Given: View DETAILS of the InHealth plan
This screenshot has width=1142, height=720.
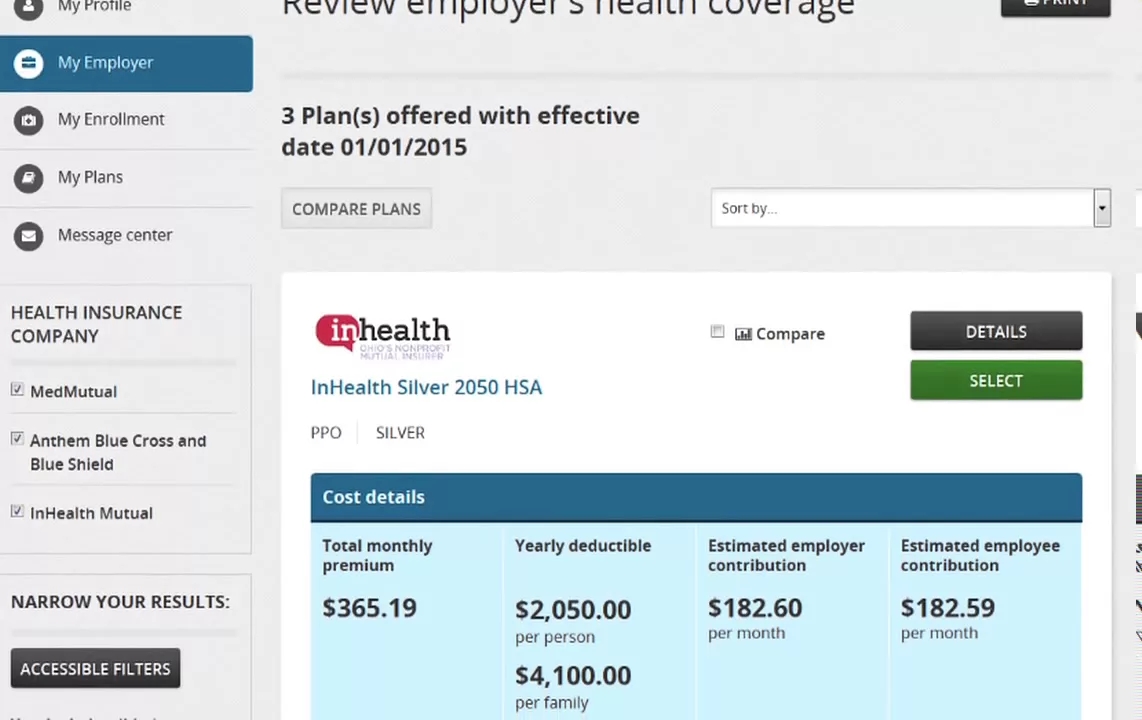Looking at the screenshot, I should [996, 331].
